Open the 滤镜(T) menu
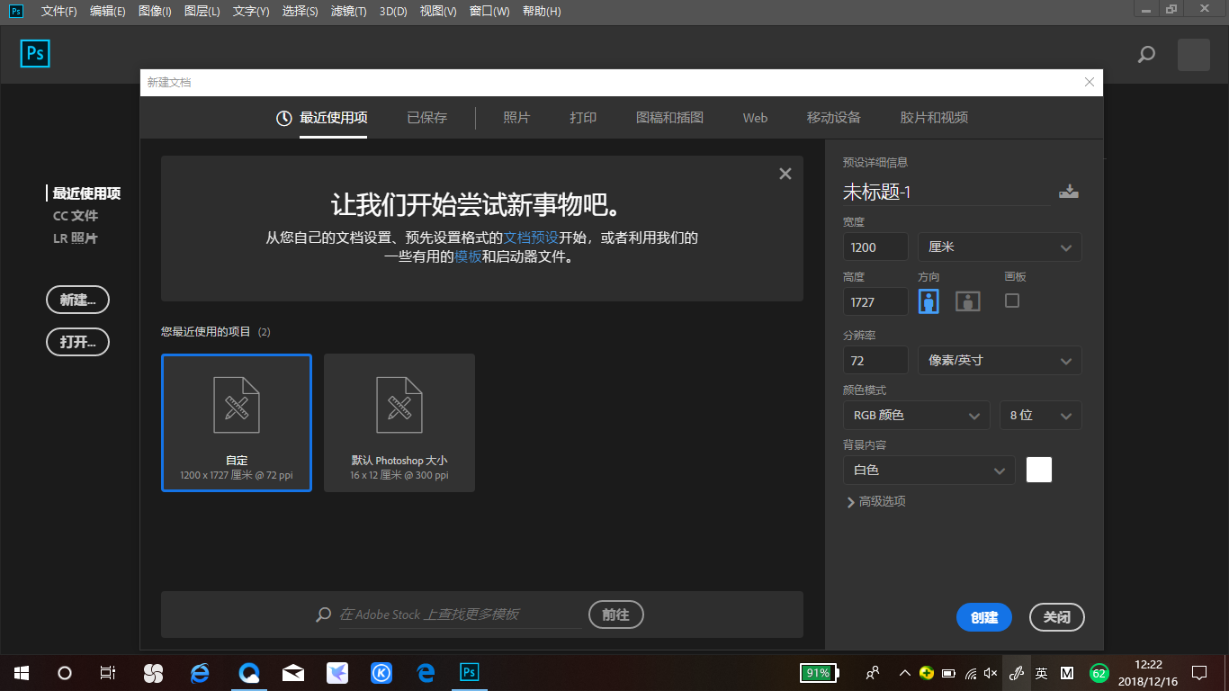 [348, 11]
